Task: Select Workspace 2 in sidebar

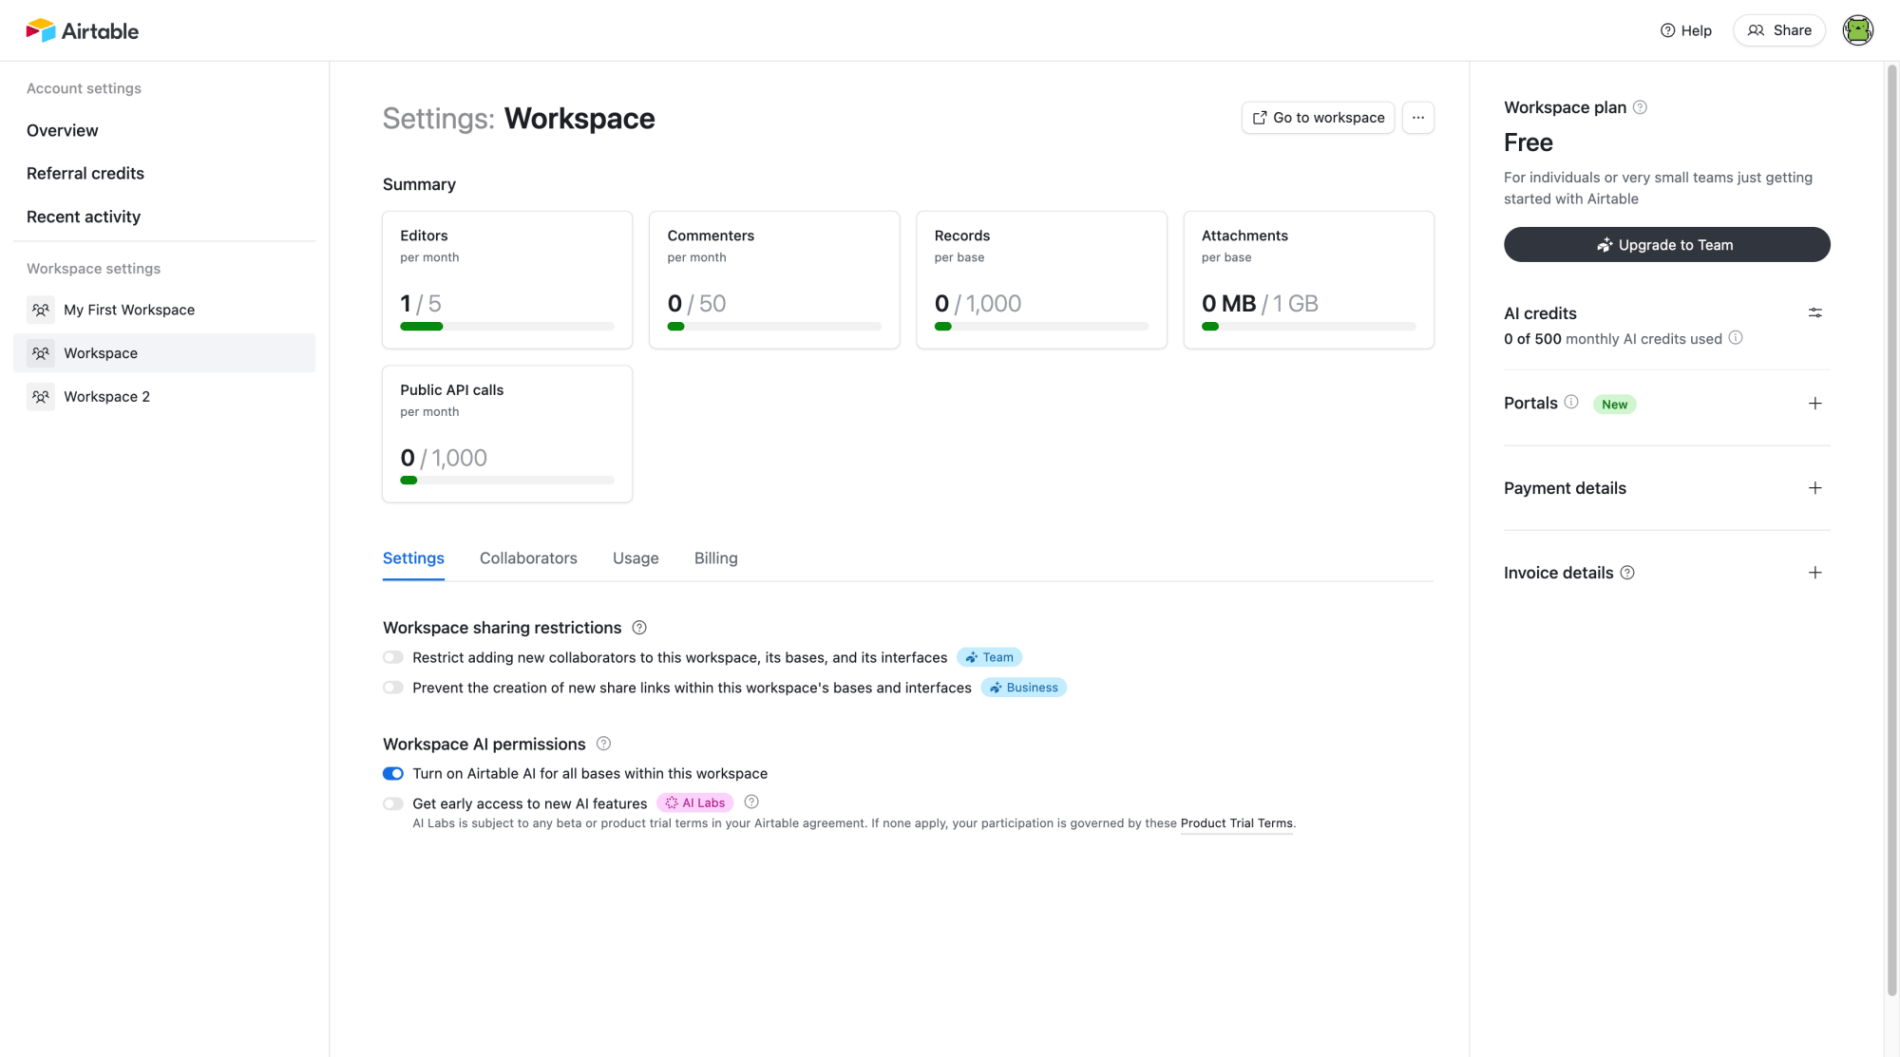Action: (164, 396)
